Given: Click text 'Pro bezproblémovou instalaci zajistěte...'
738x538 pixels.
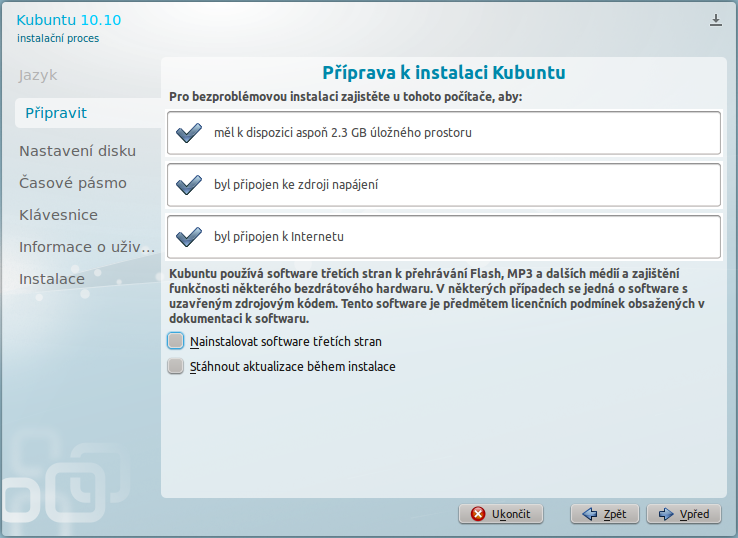Looking at the screenshot, I should click(345, 96).
